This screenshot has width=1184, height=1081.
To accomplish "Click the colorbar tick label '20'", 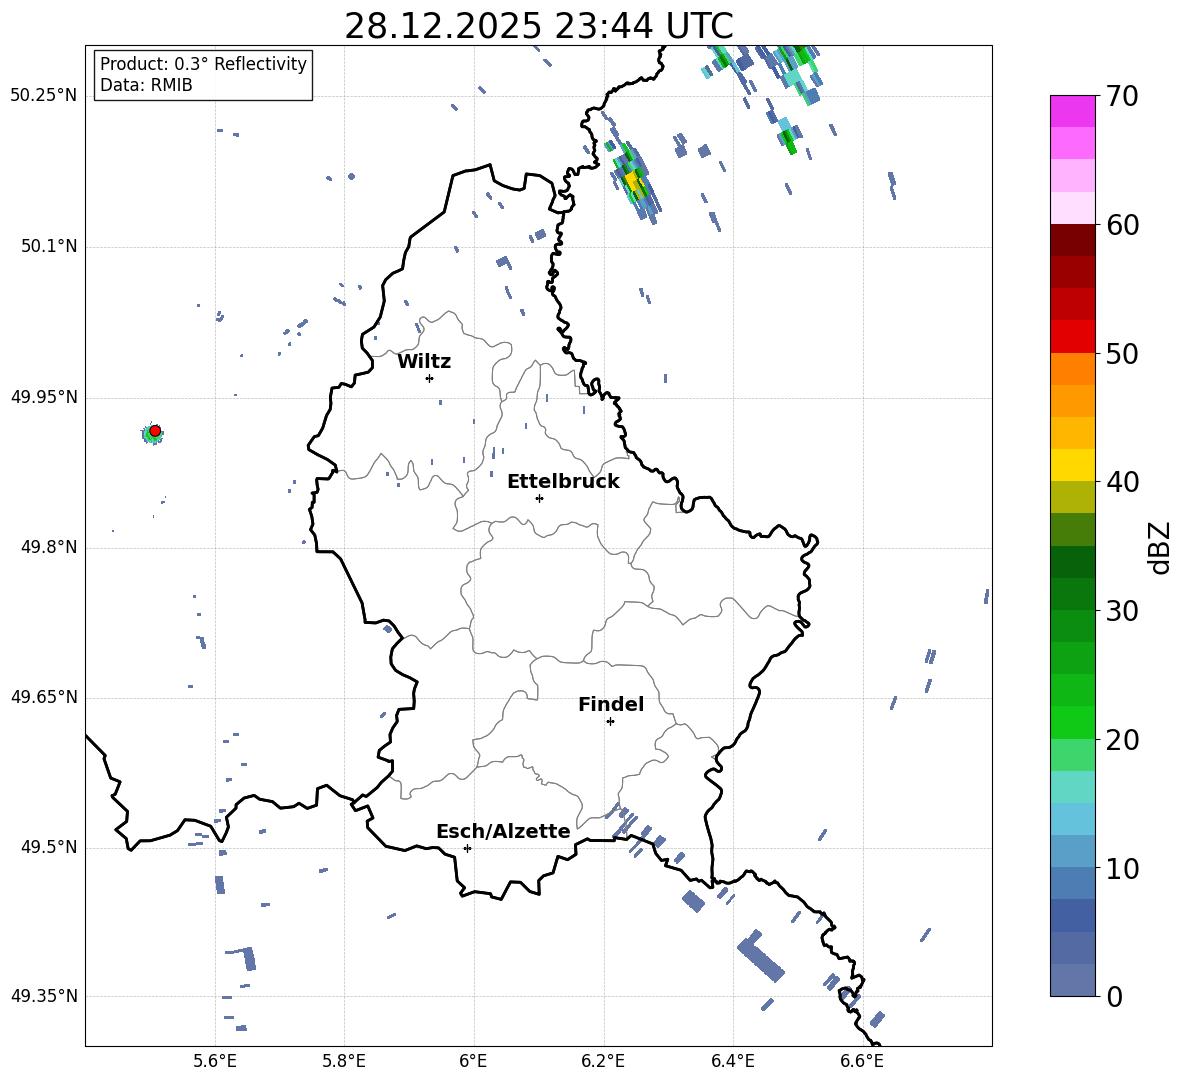I will pos(1122,740).
